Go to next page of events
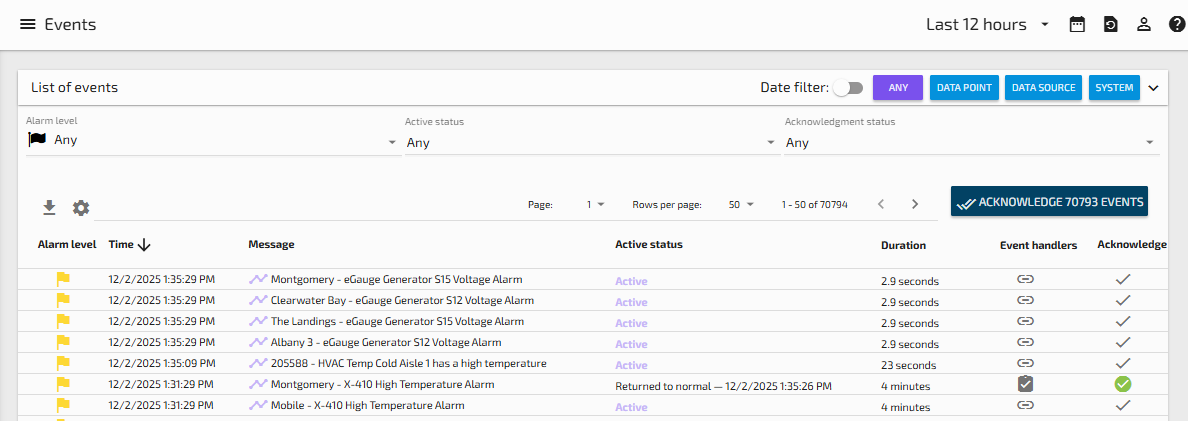The image size is (1188, 421). click(x=914, y=204)
